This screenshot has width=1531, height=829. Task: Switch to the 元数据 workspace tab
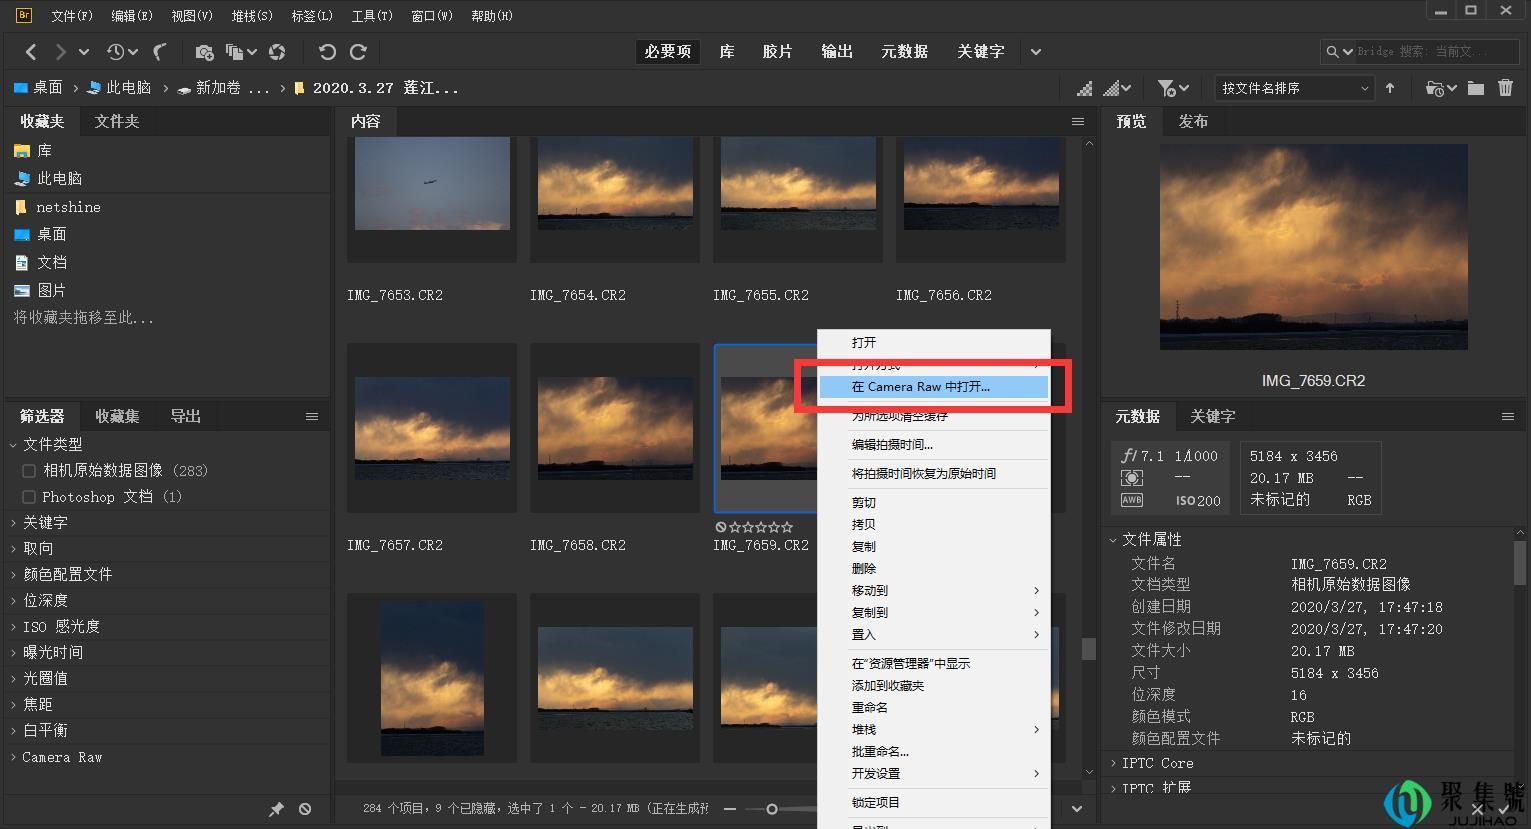pyautogui.click(x=904, y=51)
